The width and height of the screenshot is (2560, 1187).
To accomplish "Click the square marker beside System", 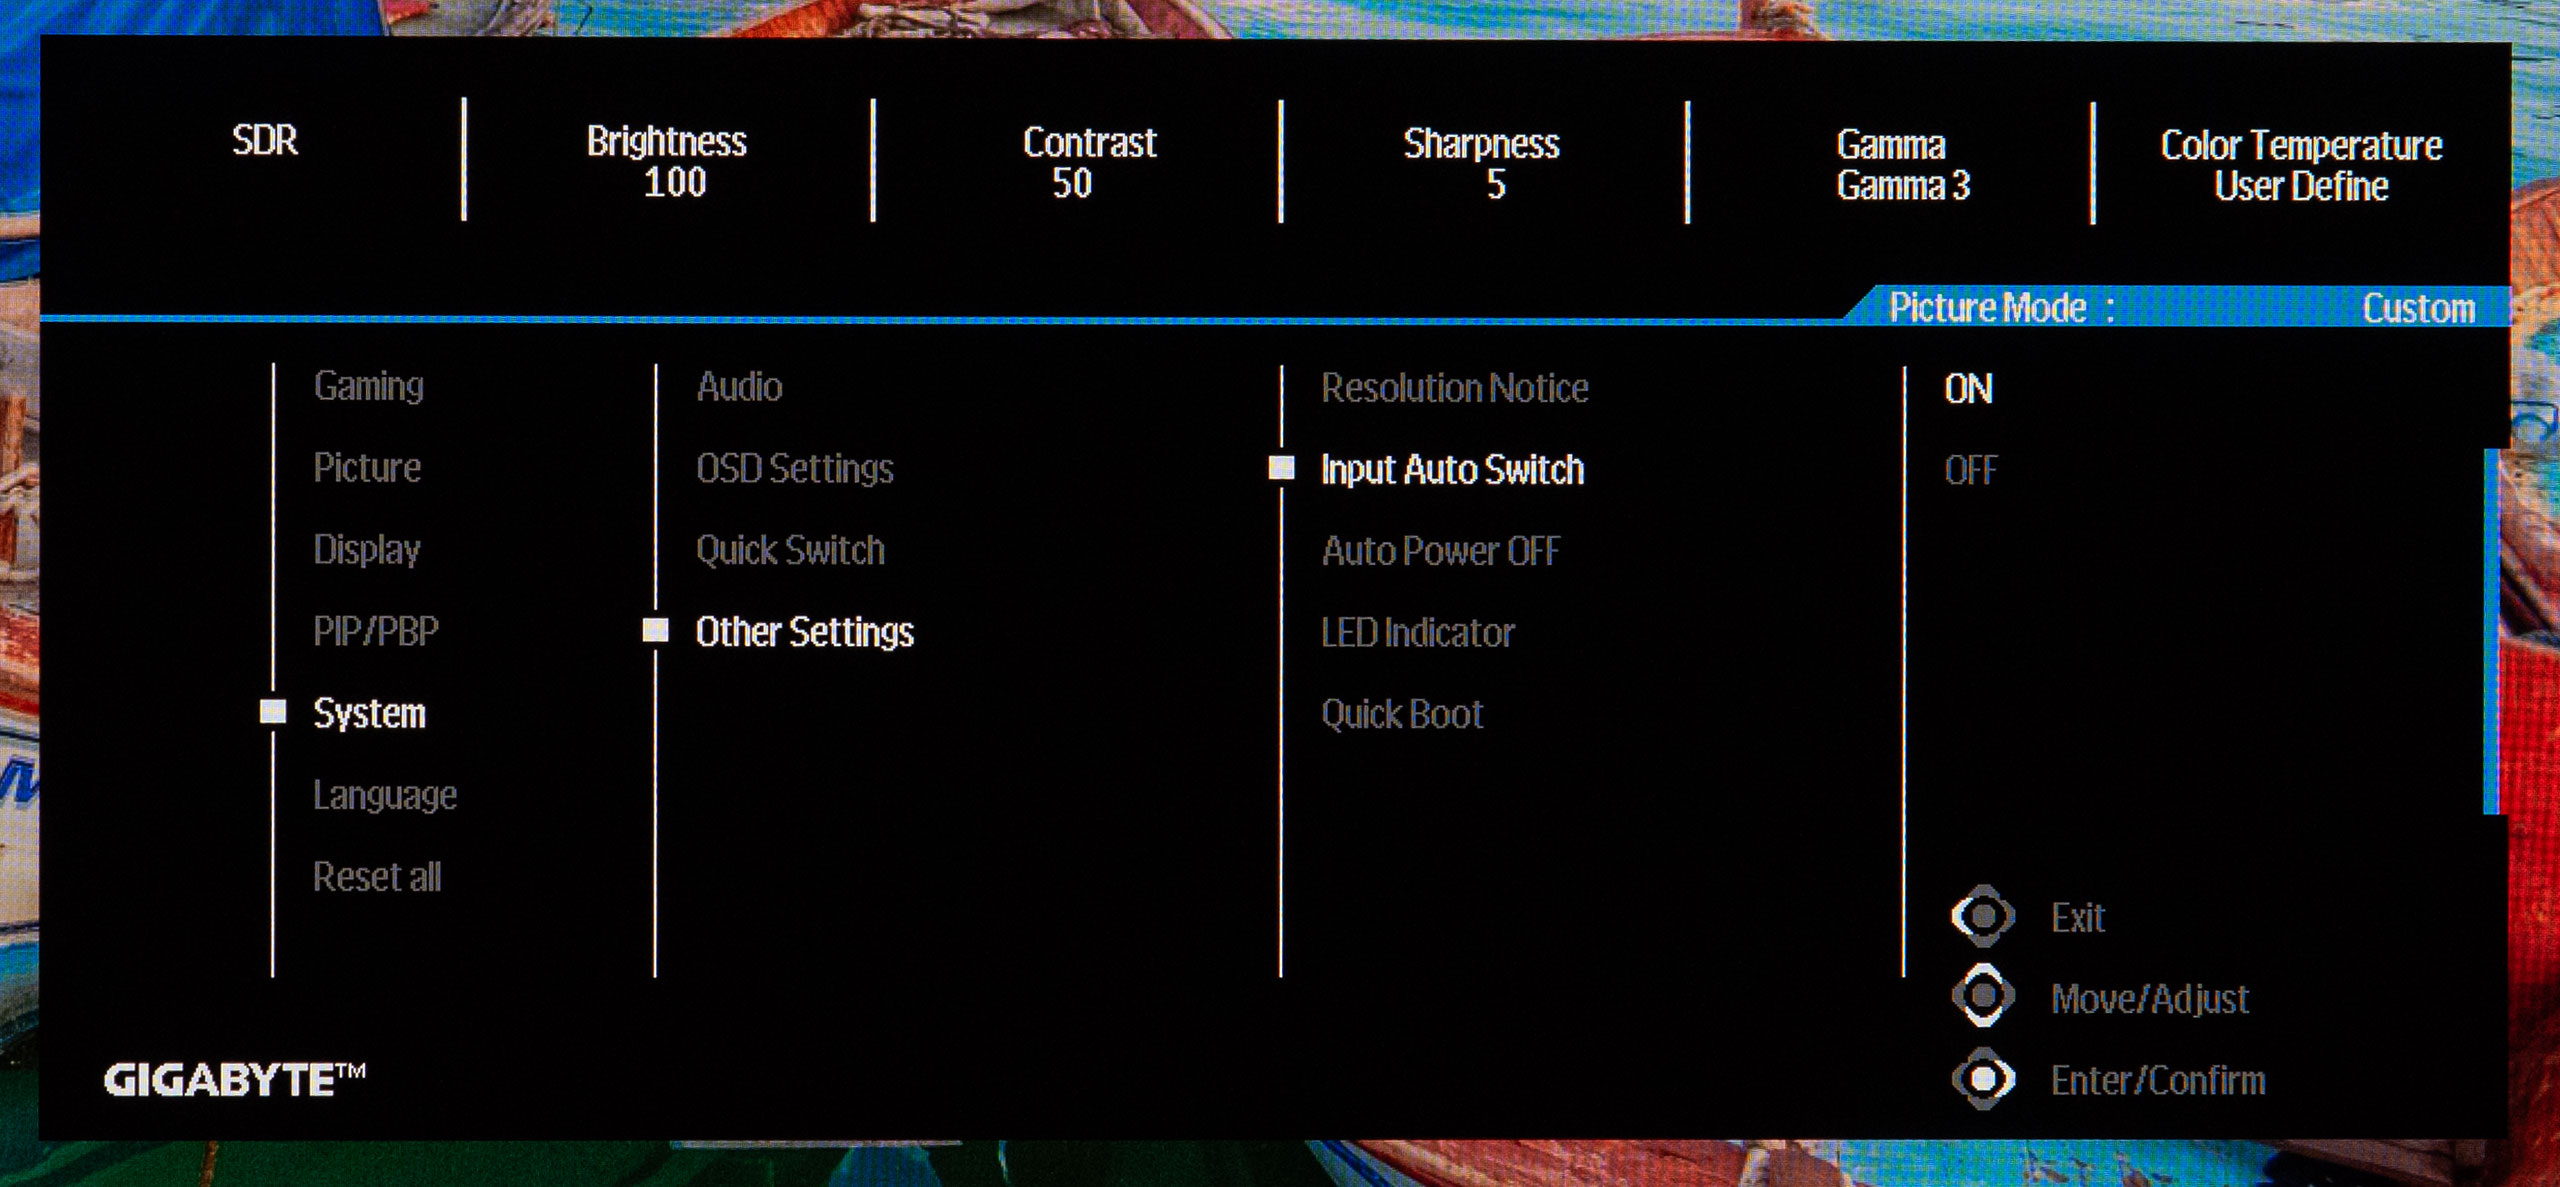I will (x=273, y=711).
